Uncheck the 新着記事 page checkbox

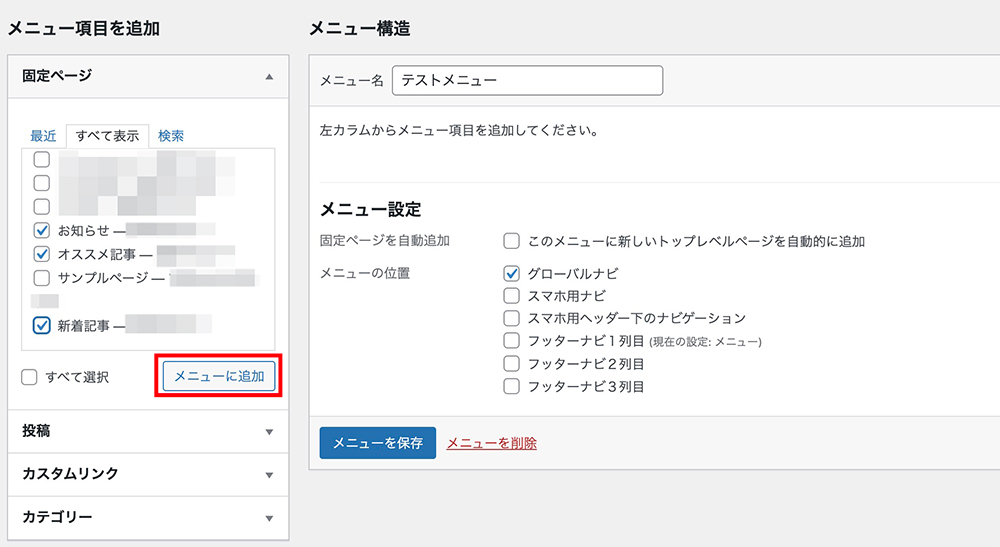pyautogui.click(x=41, y=325)
